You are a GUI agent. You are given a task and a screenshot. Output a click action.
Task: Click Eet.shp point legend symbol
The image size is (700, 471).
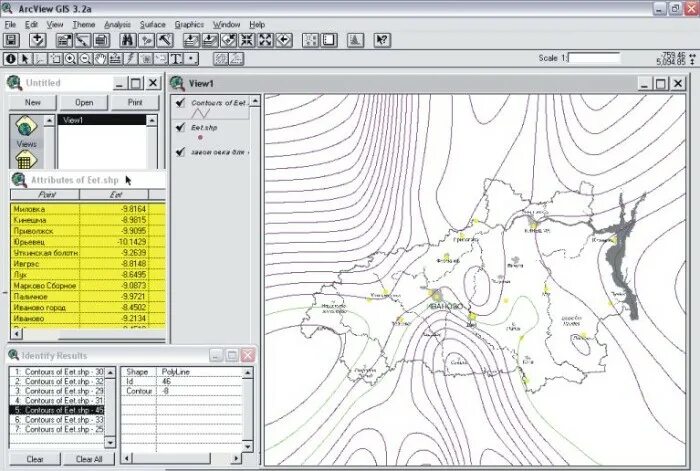[x=200, y=138]
